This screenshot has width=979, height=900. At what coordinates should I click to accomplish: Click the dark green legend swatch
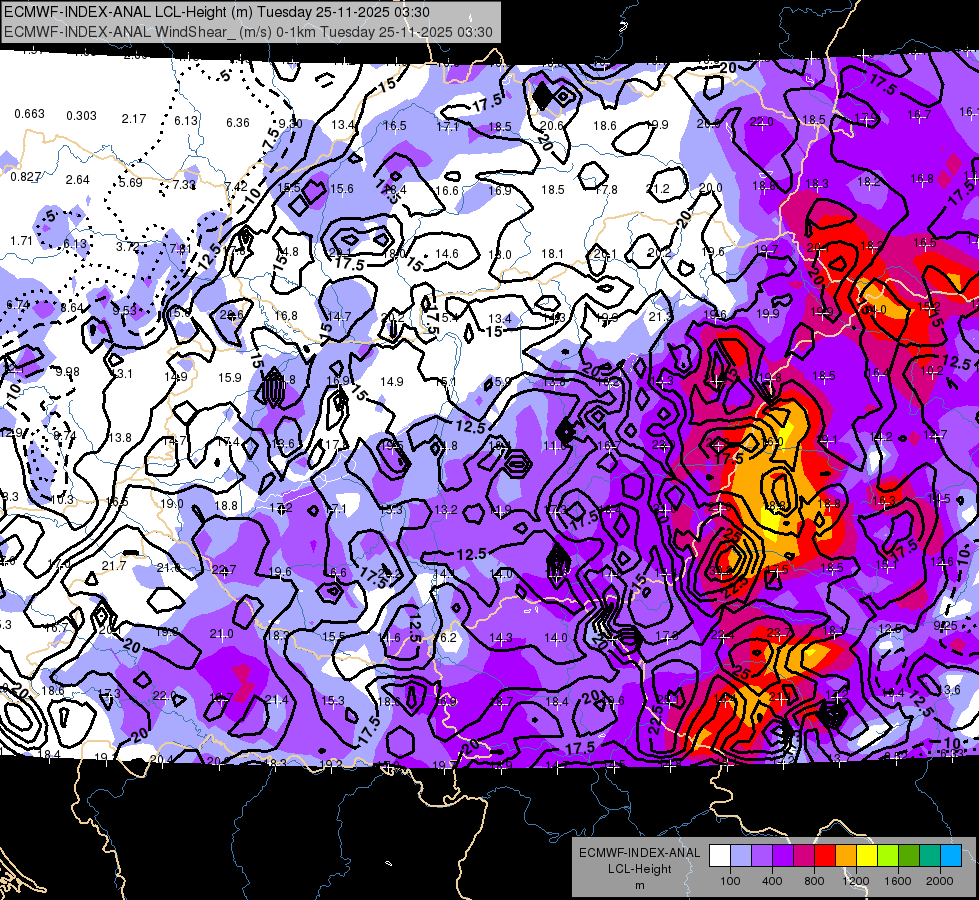[909, 856]
